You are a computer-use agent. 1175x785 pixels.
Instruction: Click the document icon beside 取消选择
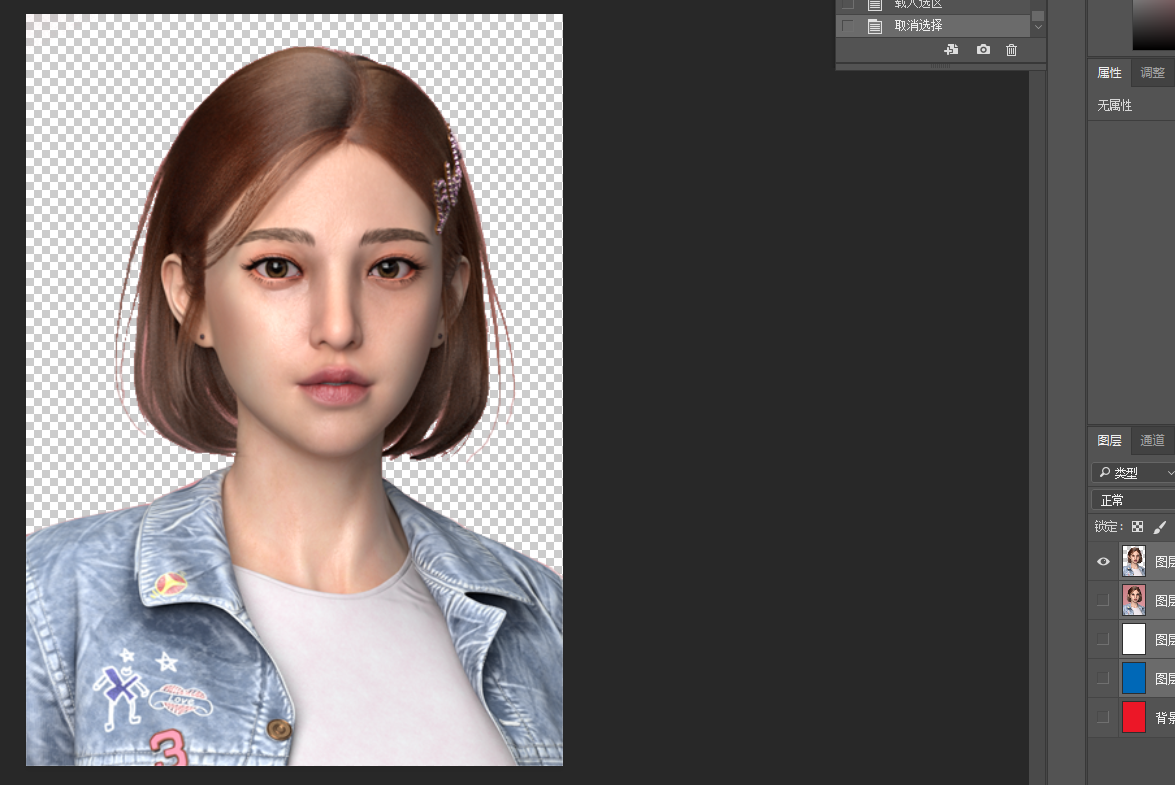pos(875,26)
